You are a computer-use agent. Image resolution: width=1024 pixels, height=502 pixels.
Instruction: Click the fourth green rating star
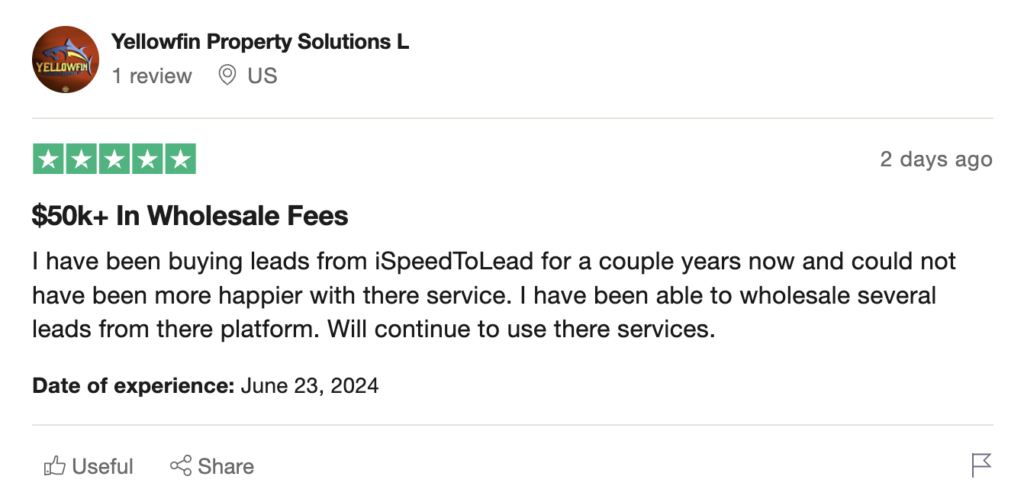(147, 159)
